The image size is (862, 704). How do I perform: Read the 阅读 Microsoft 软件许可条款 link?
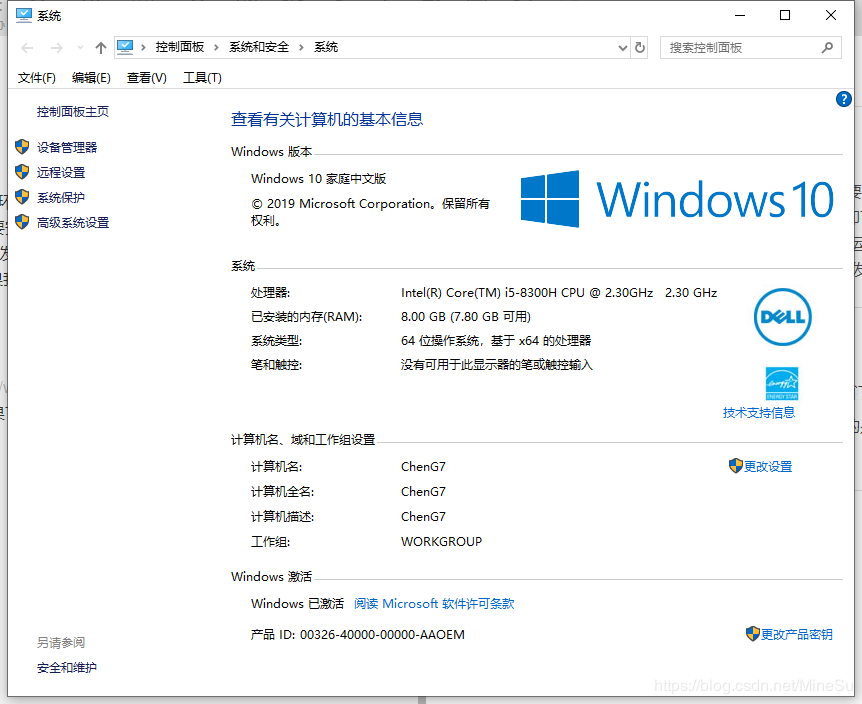coord(434,604)
